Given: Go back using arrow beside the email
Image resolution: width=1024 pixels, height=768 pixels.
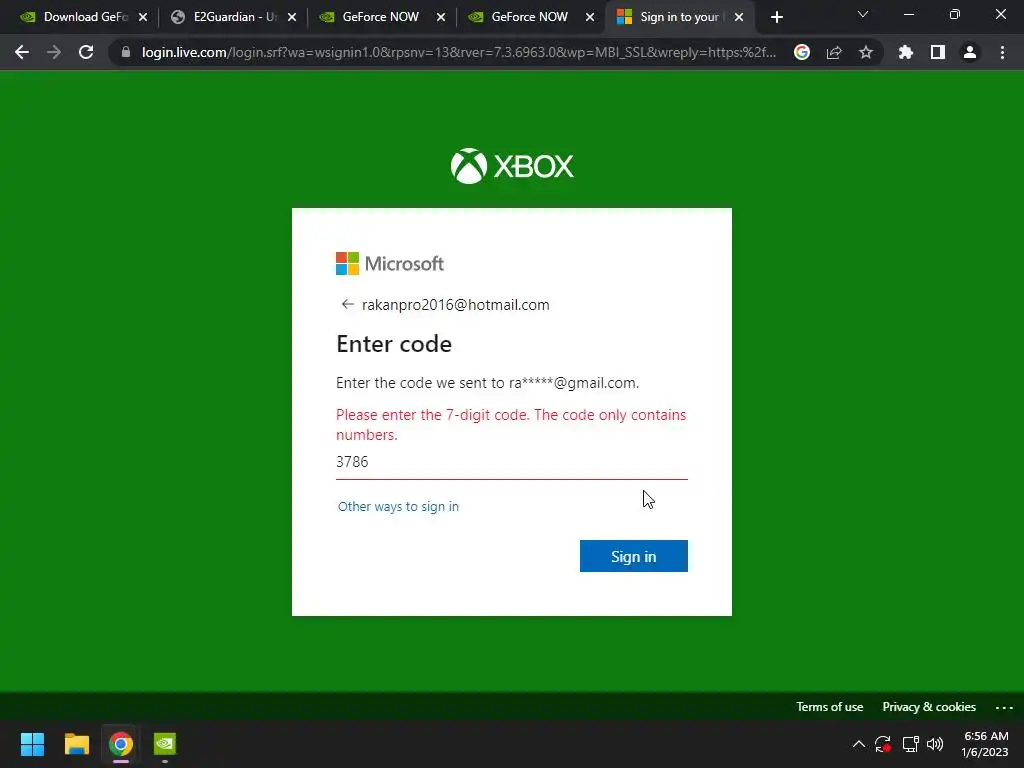Looking at the screenshot, I should [347, 304].
